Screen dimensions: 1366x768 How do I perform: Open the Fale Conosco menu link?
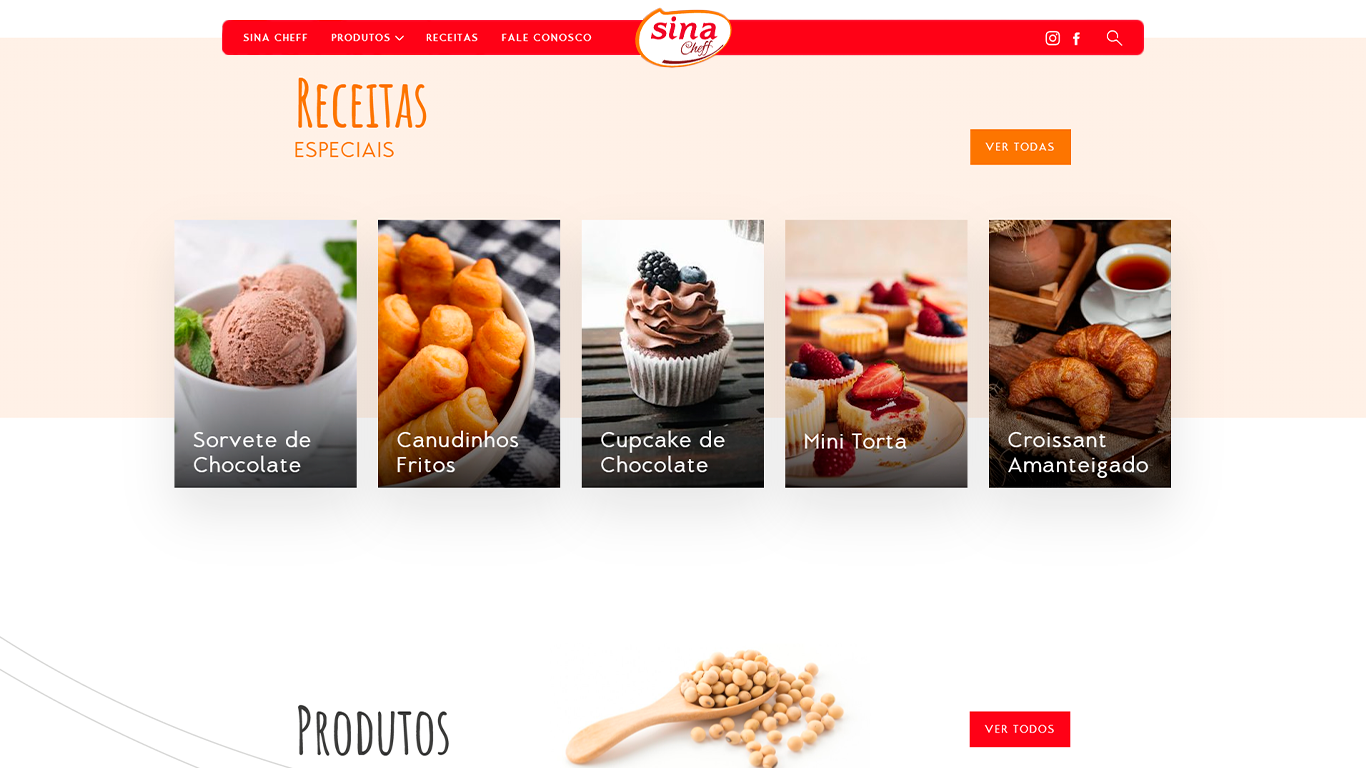(546, 38)
